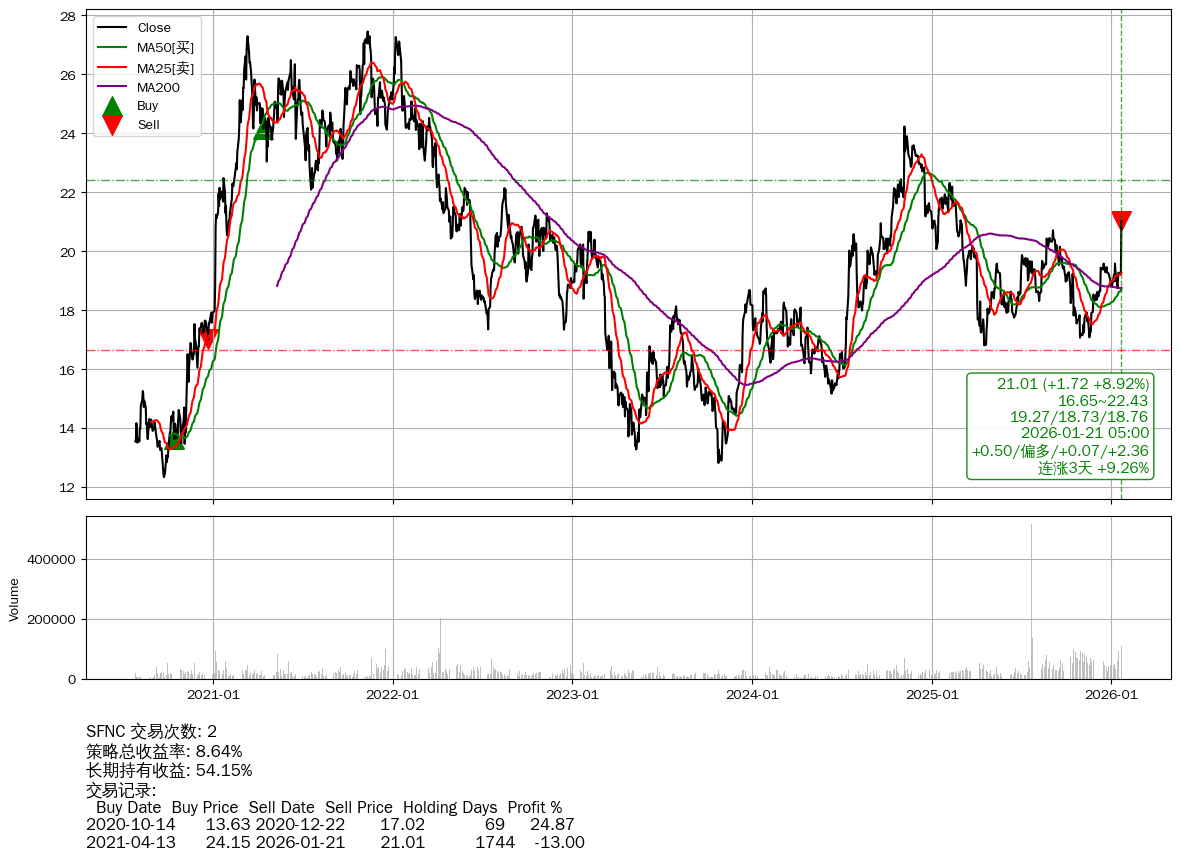Click the MA200 purple legend entry
1180x860 pixels.
pos(158,88)
